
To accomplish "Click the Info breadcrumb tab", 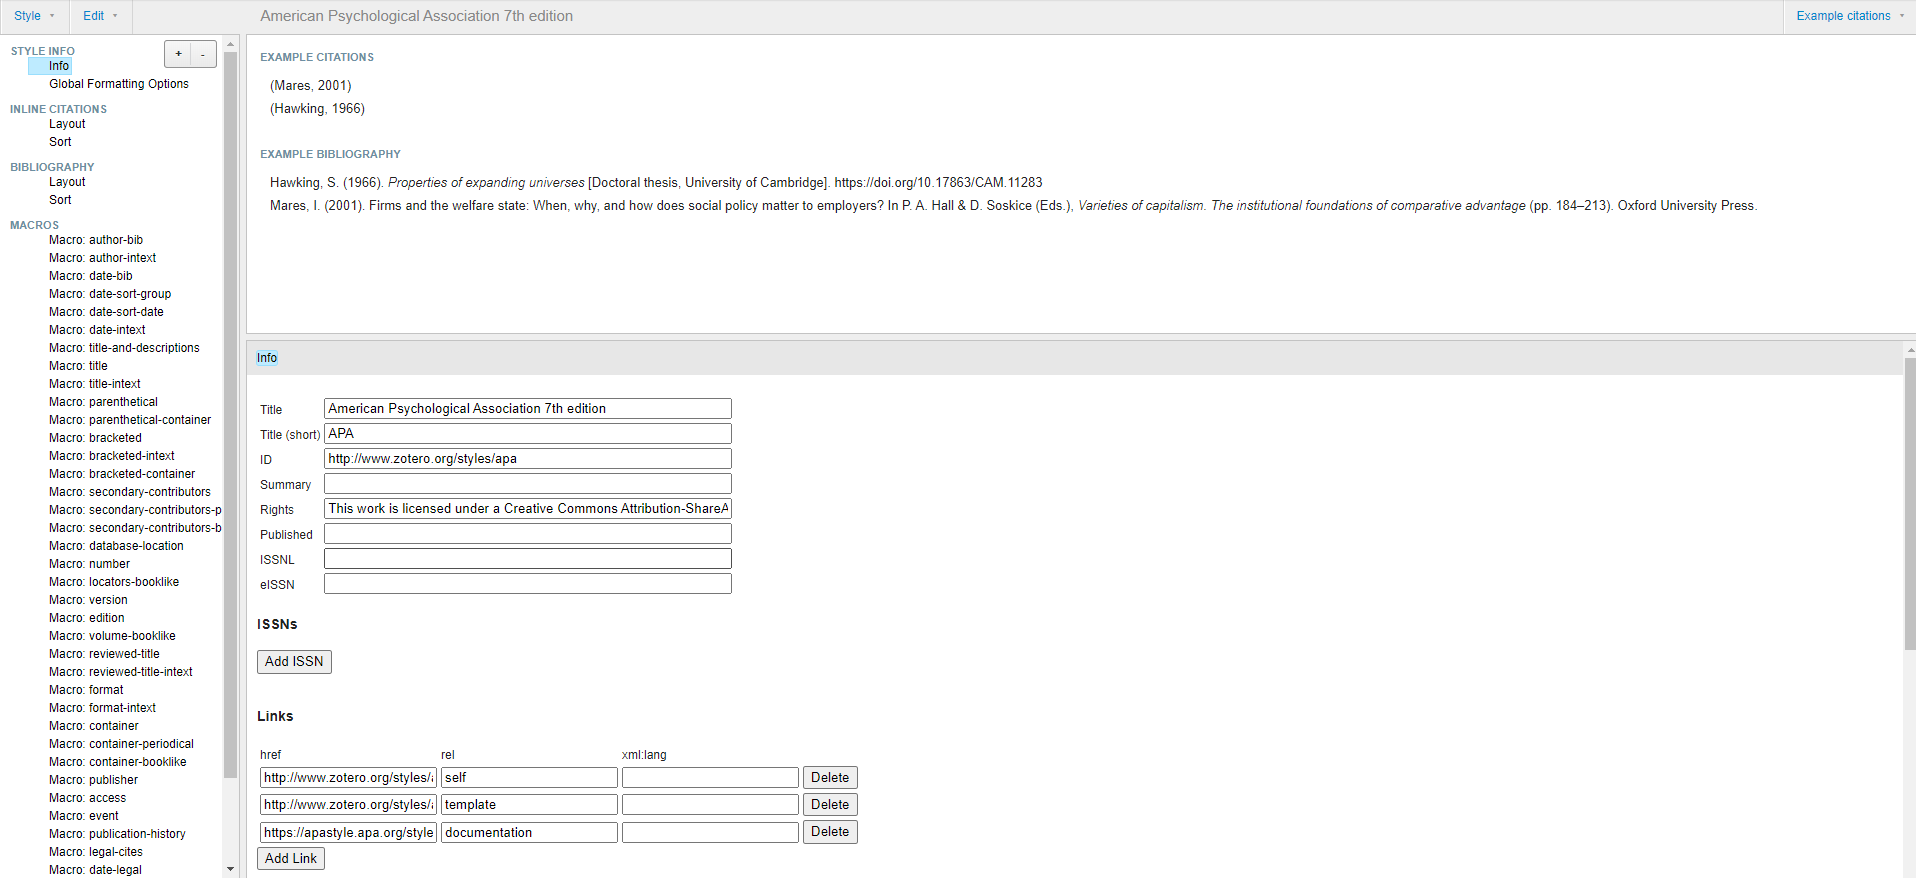I will coord(267,358).
